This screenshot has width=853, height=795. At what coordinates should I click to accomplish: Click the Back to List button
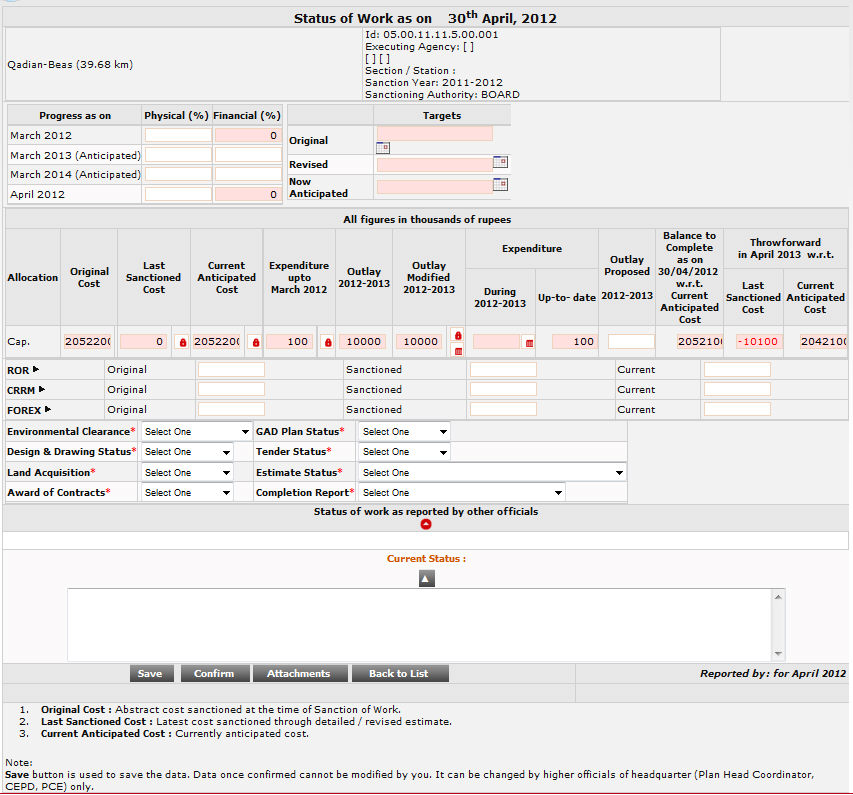tap(398, 673)
